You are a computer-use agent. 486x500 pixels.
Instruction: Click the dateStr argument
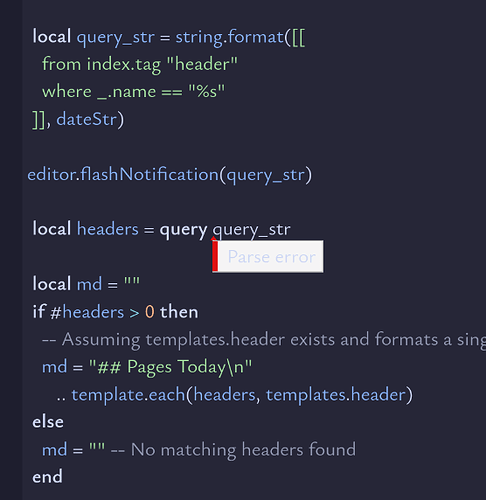(x=87, y=119)
